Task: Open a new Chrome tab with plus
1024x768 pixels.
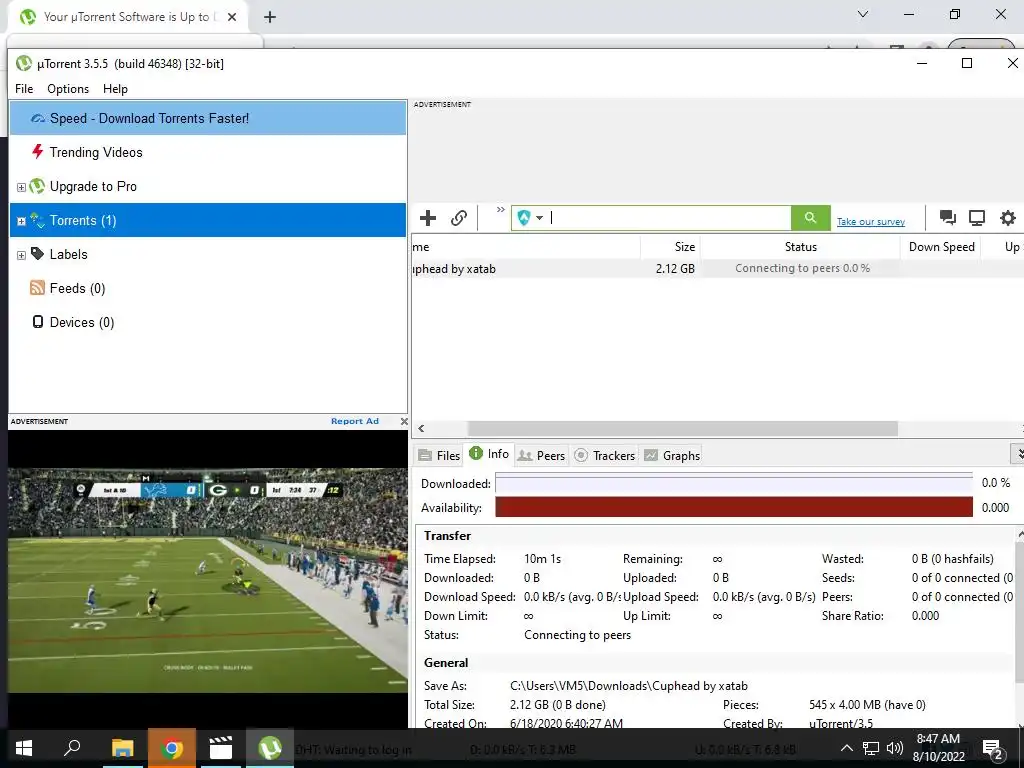Action: [270, 17]
